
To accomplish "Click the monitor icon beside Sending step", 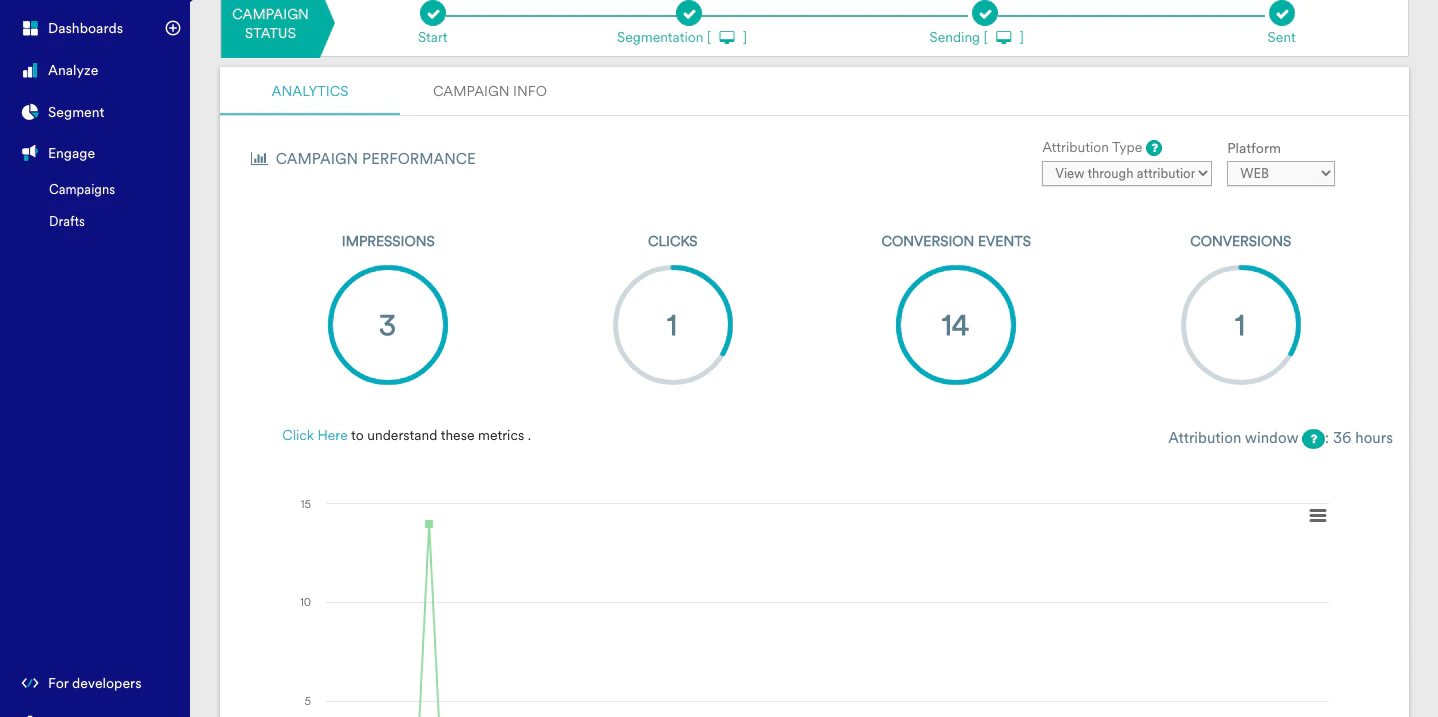I will (x=1006, y=36).
